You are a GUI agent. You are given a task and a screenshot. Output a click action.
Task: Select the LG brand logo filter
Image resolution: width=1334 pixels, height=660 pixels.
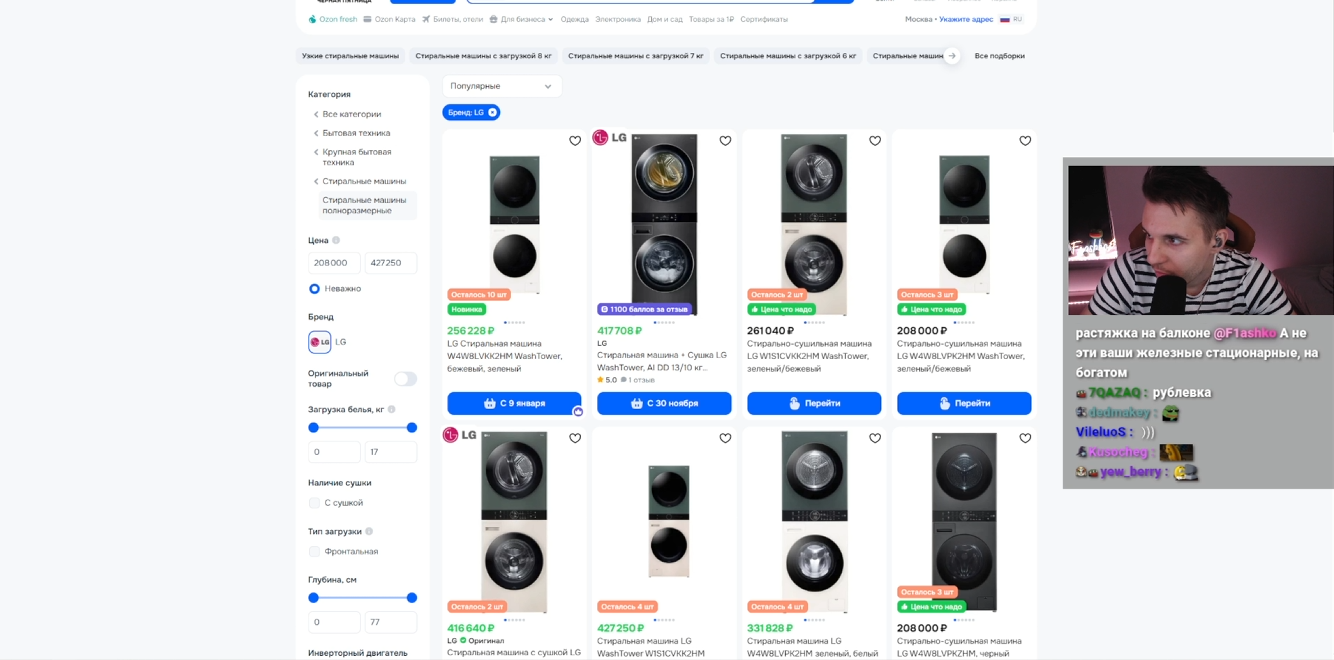[x=319, y=342]
